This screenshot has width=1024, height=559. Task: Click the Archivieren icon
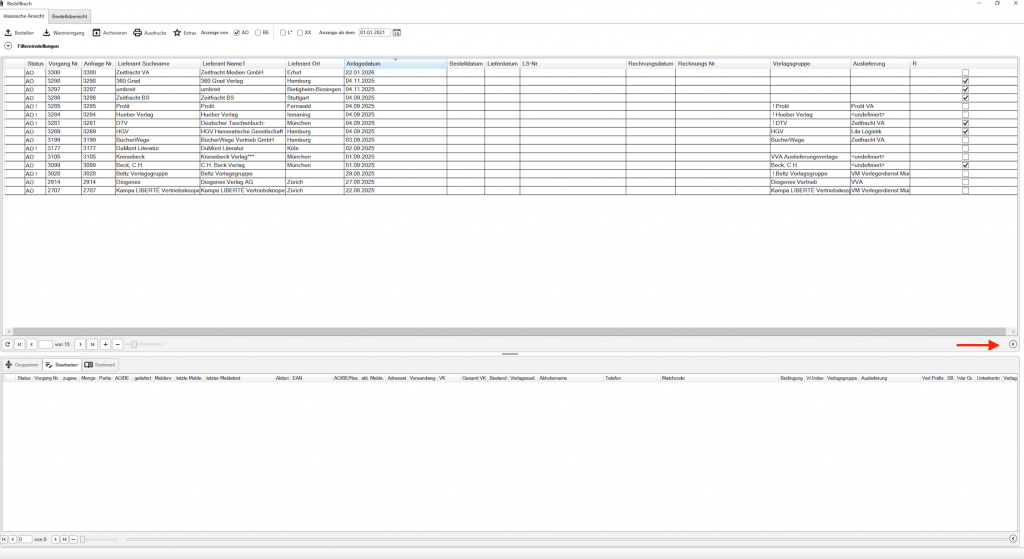click(x=96, y=33)
